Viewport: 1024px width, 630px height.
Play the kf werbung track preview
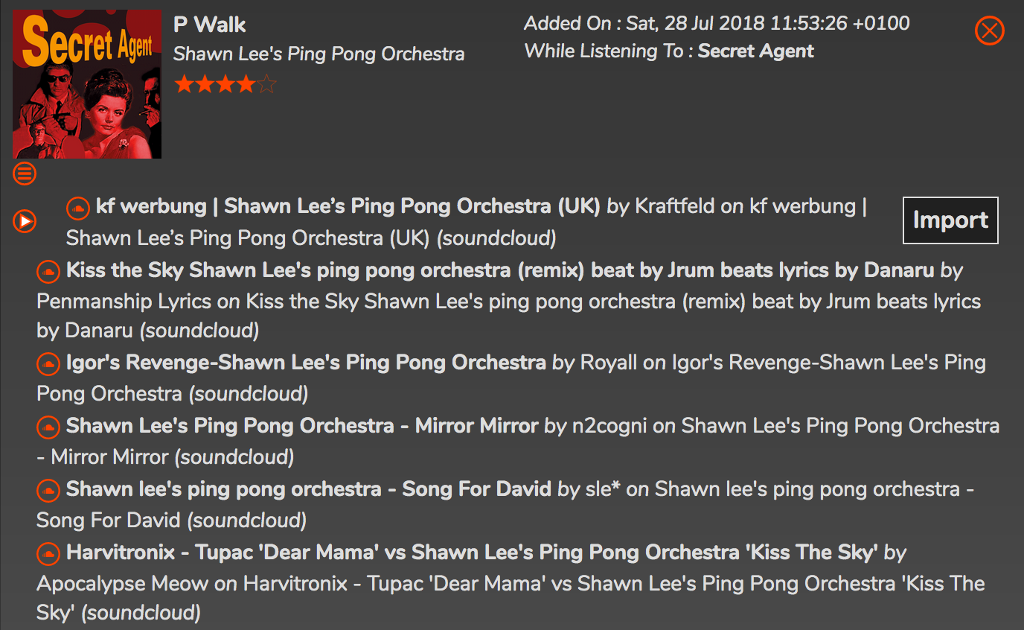[x=24, y=221]
